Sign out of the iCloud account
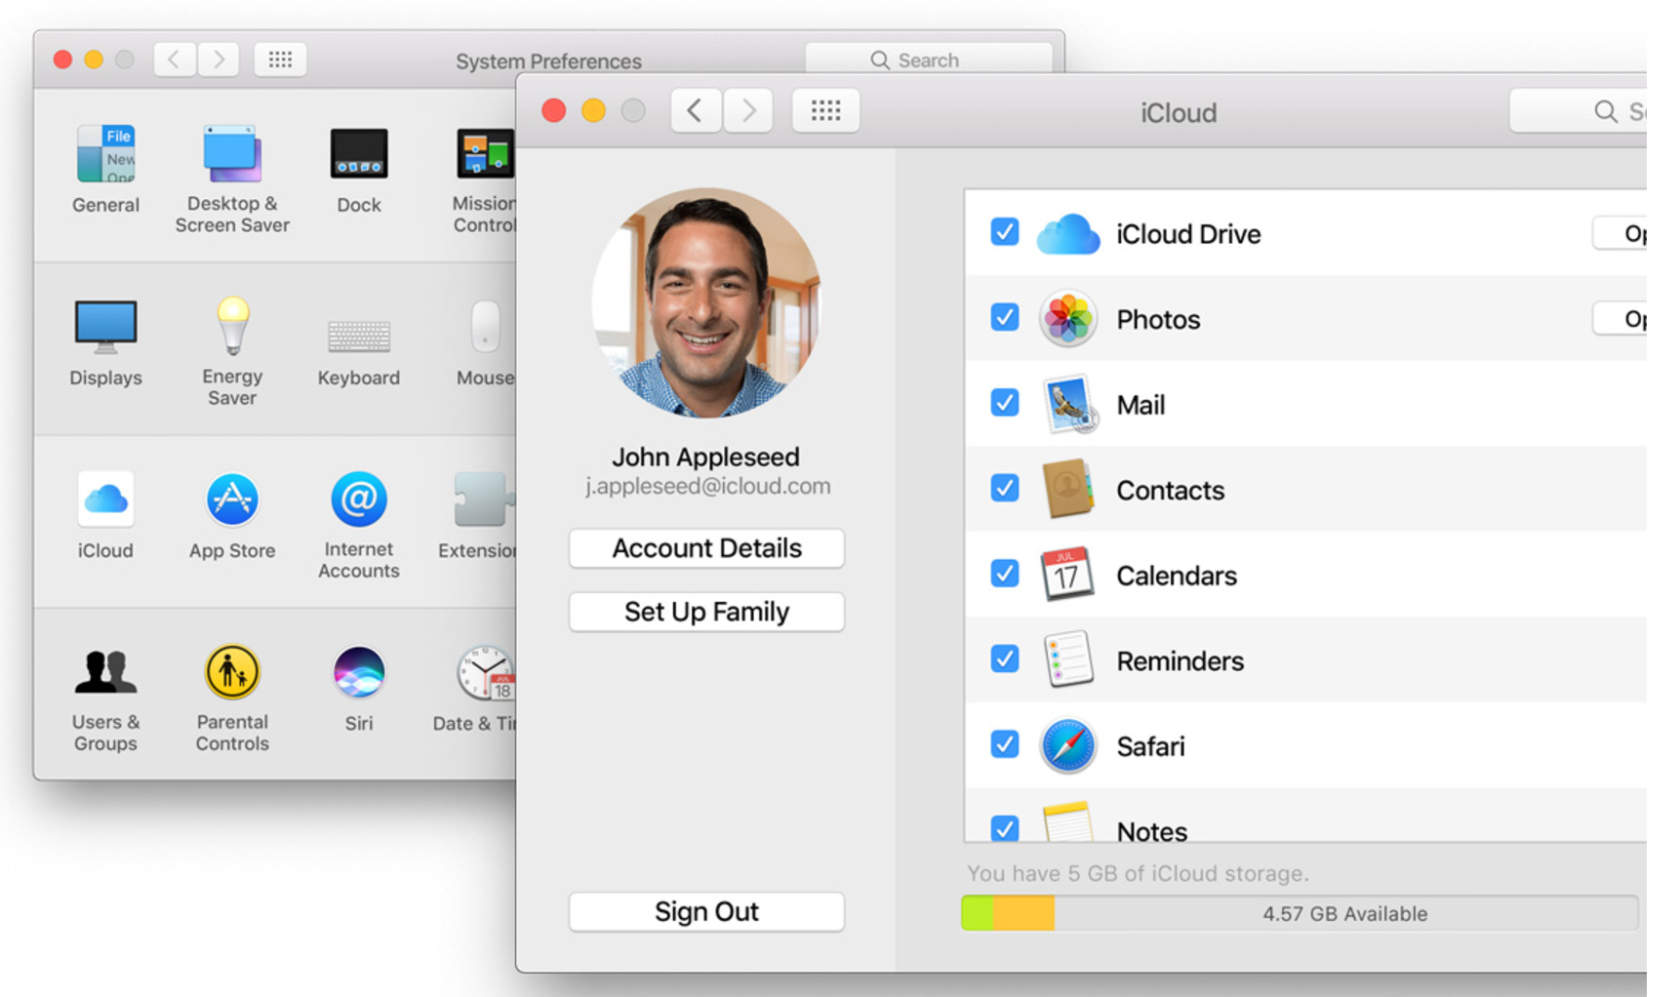Screen dimensions: 1680x997 click(x=706, y=911)
